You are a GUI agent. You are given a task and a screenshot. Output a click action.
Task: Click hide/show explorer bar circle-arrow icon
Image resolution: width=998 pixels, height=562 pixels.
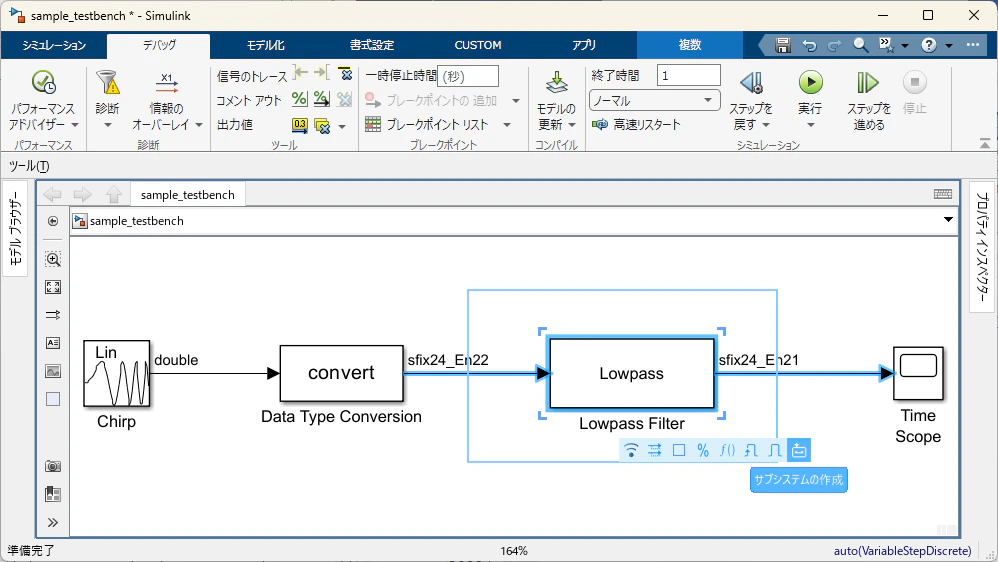pyautogui.click(x=53, y=221)
